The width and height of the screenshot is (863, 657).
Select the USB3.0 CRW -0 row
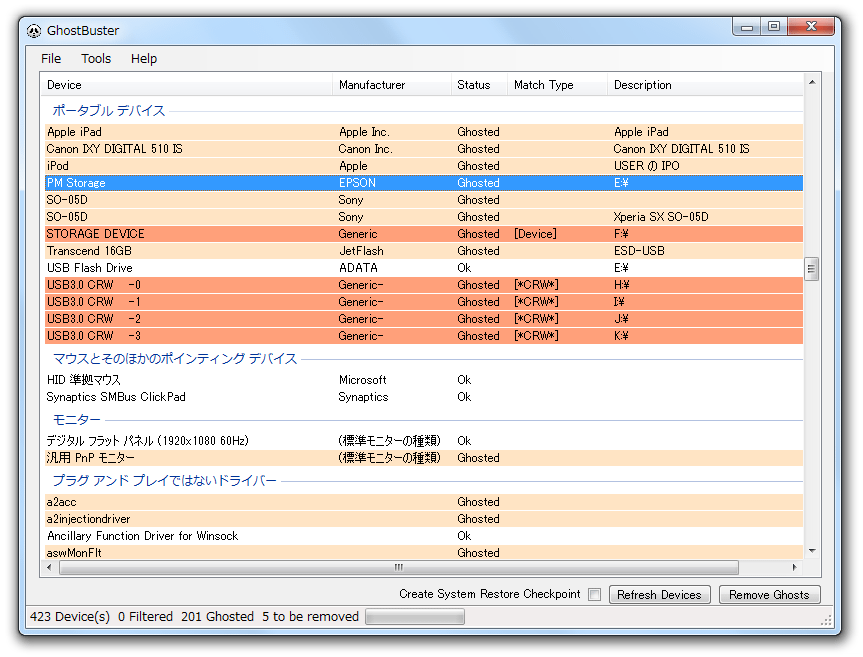point(423,285)
